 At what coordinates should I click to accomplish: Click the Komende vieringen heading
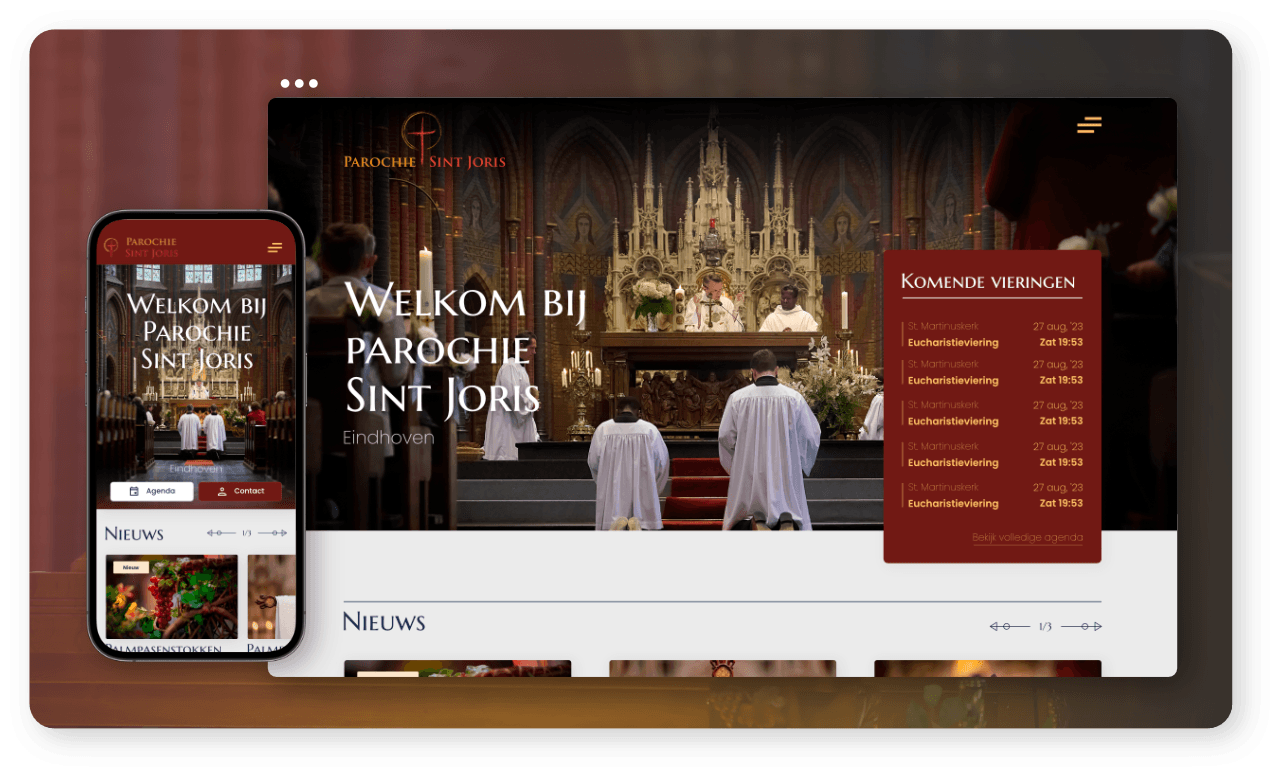(x=988, y=282)
